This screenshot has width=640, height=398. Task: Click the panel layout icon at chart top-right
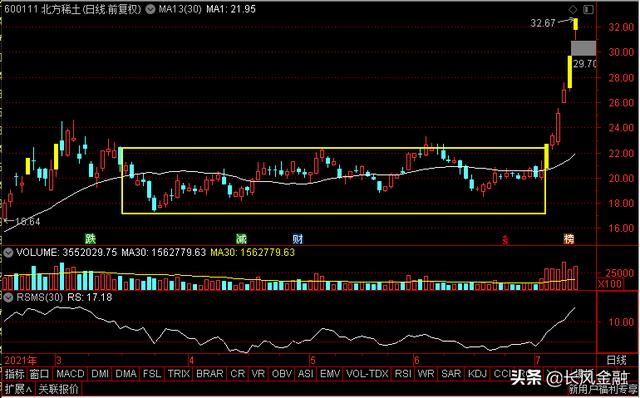point(588,9)
